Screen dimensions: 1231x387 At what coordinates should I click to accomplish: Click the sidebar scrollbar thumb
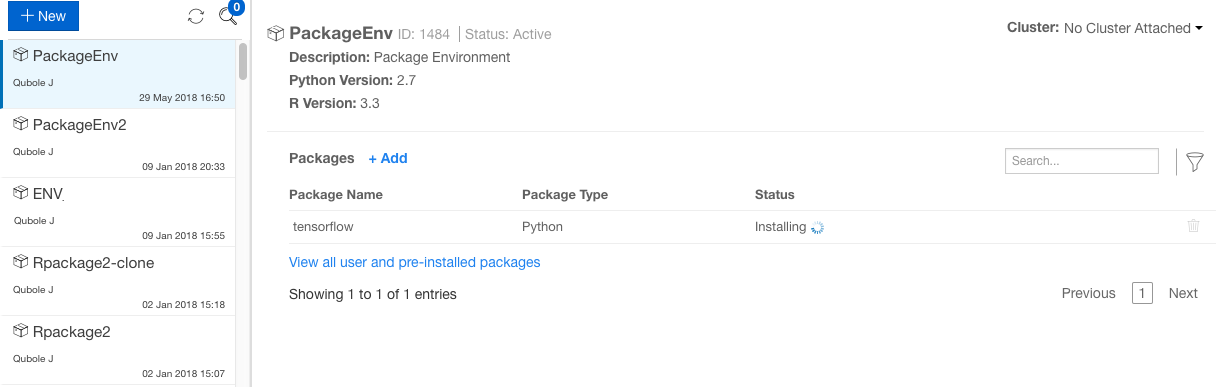pyautogui.click(x=243, y=61)
